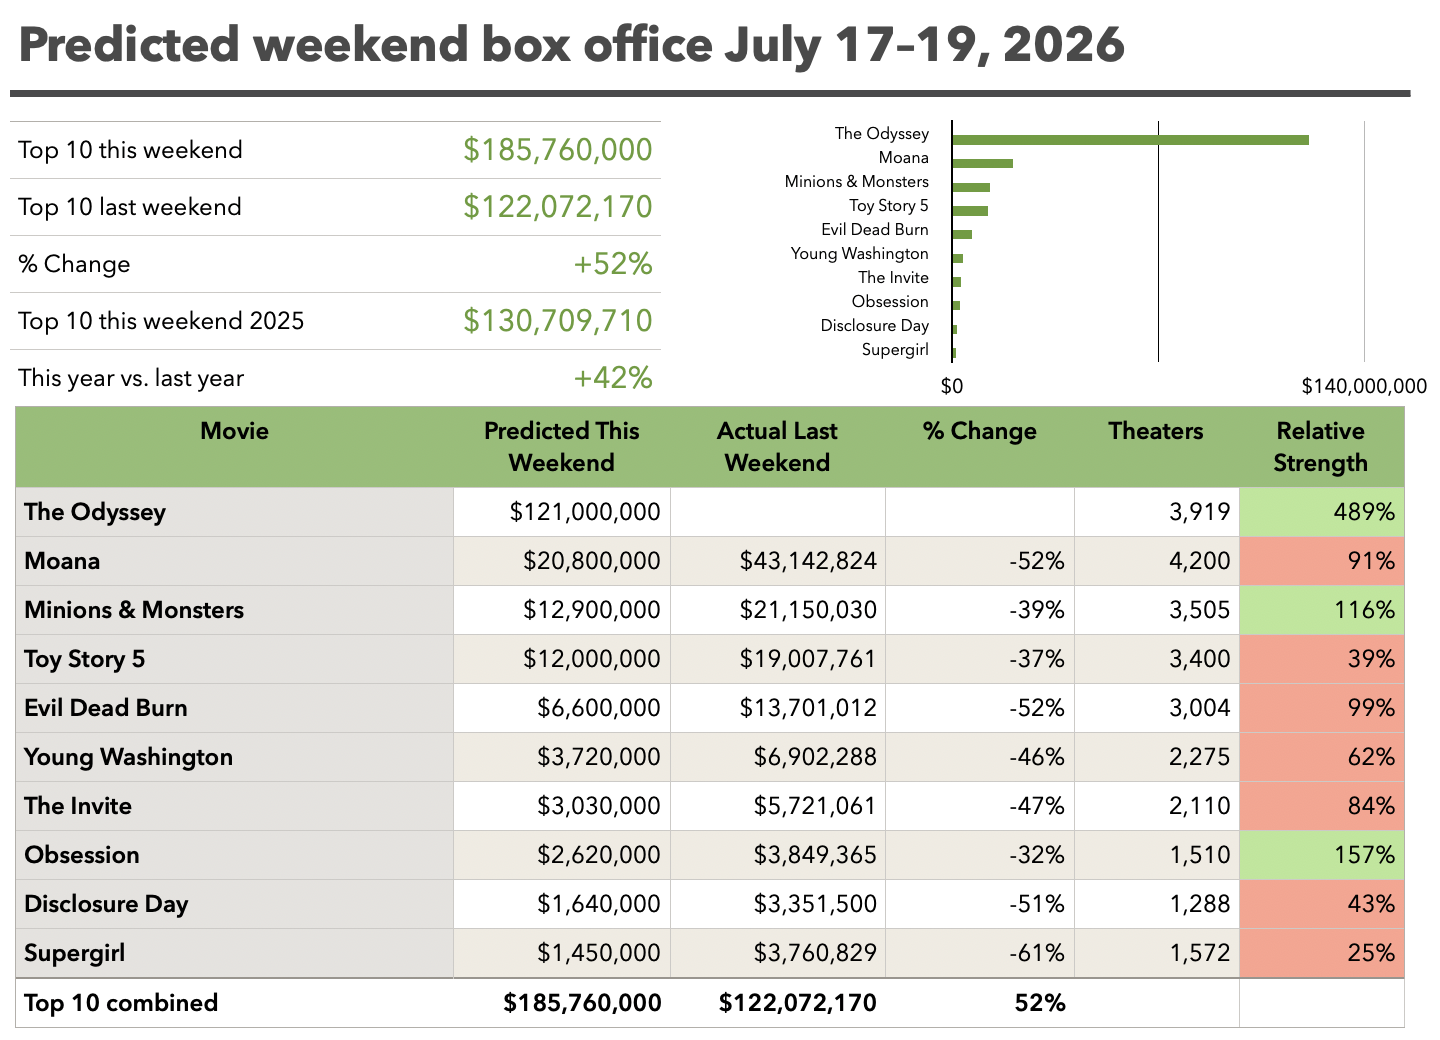Click the page title heading text
Viewport: 1440px width, 1040px height.
coord(572,45)
